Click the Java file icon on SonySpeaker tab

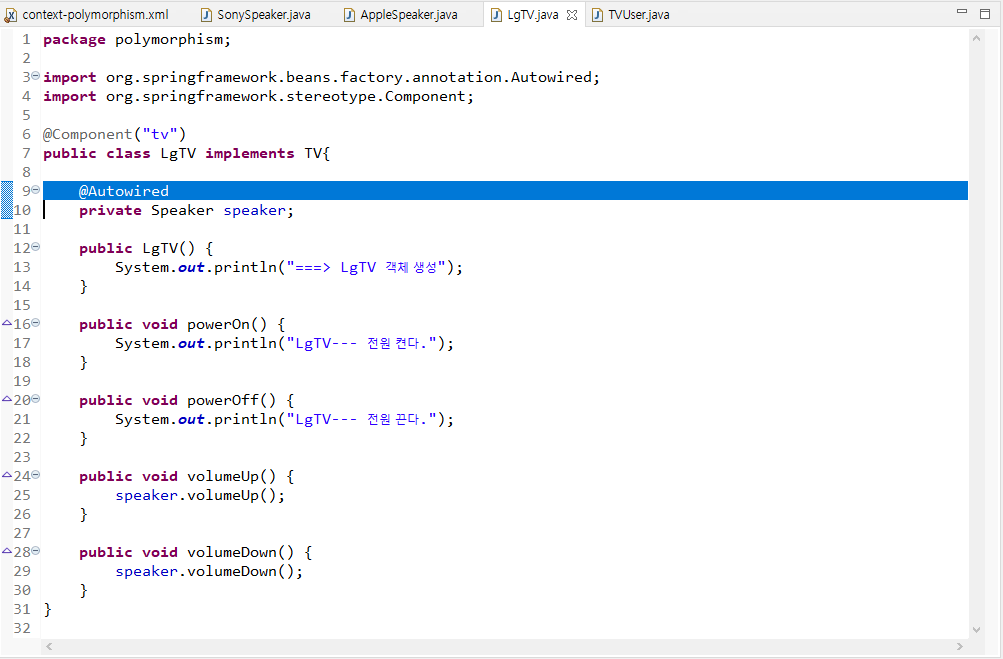[x=206, y=15]
